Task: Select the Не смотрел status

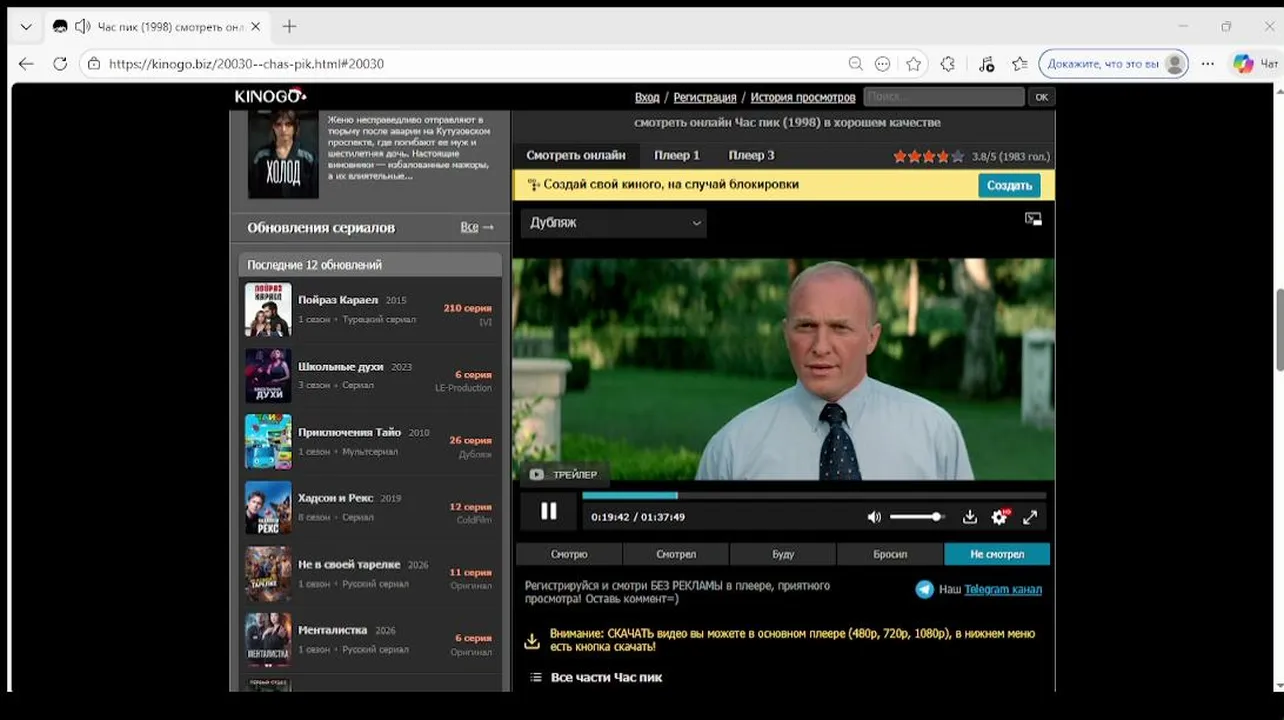Action: click(x=997, y=554)
